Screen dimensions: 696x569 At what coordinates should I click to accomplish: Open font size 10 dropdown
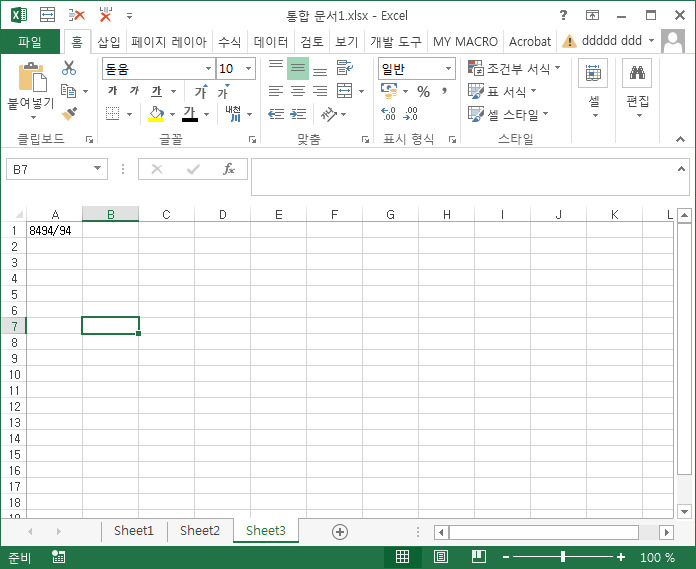click(x=248, y=68)
